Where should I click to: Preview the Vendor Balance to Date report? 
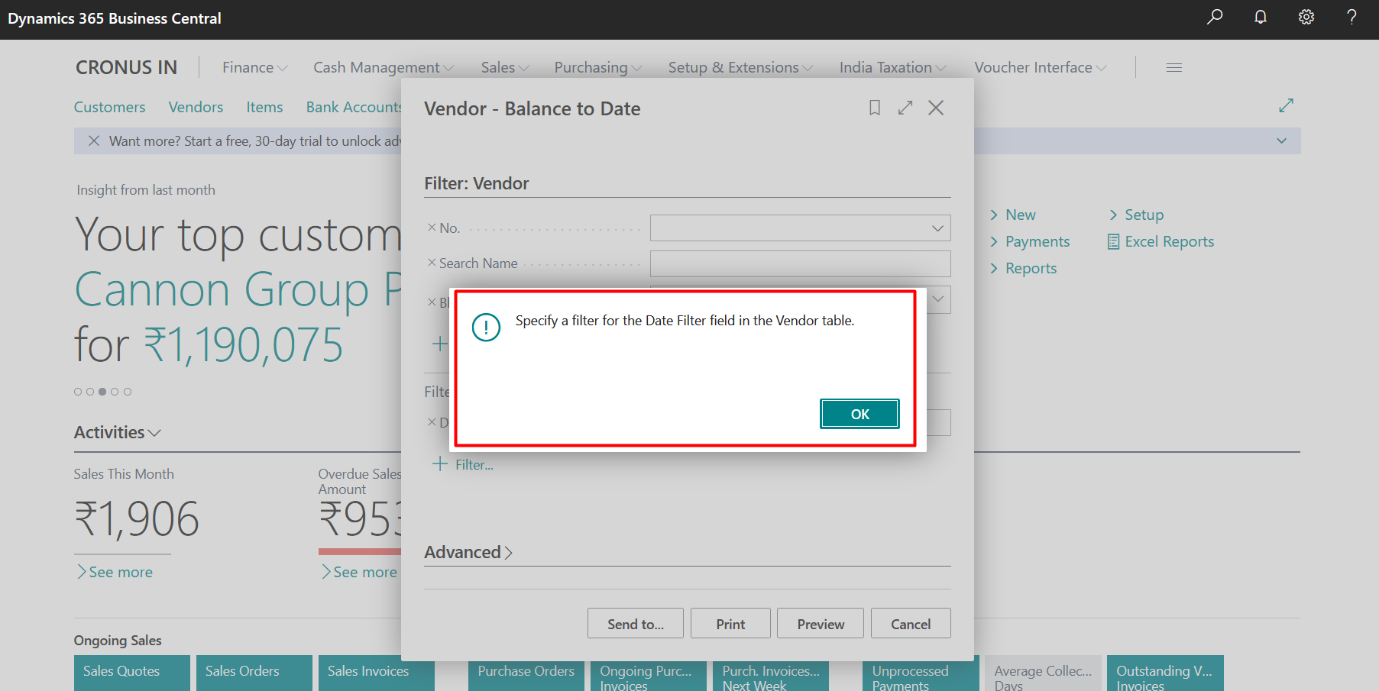[820, 623]
